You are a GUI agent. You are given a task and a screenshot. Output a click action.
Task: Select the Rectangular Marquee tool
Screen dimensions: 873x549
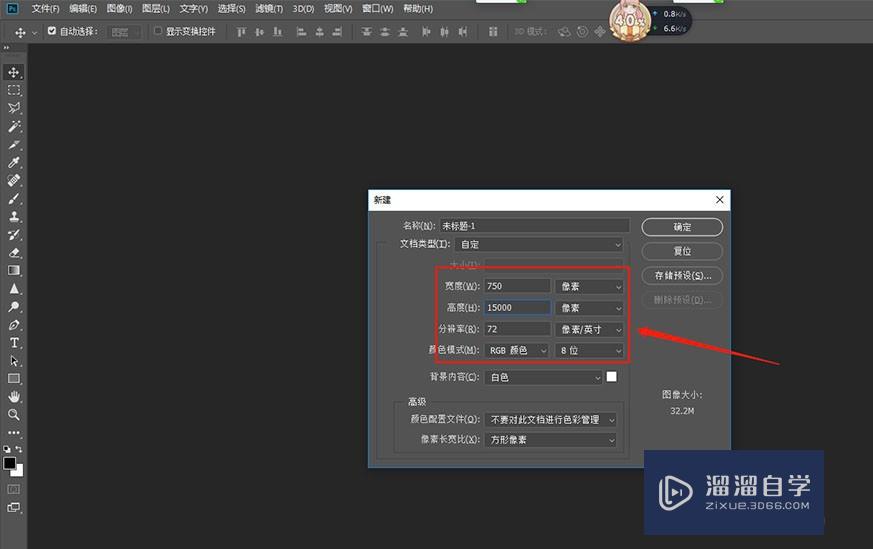click(14, 90)
